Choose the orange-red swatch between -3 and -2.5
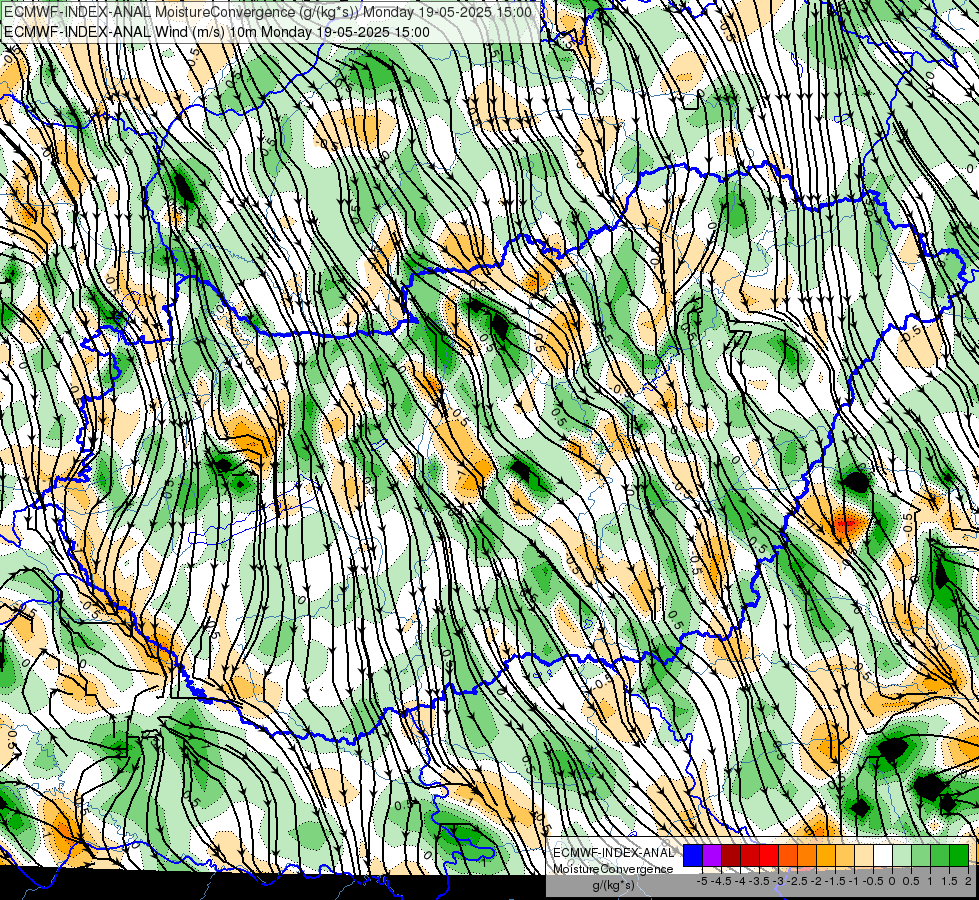Screen dimensions: 979x900 pos(788,855)
